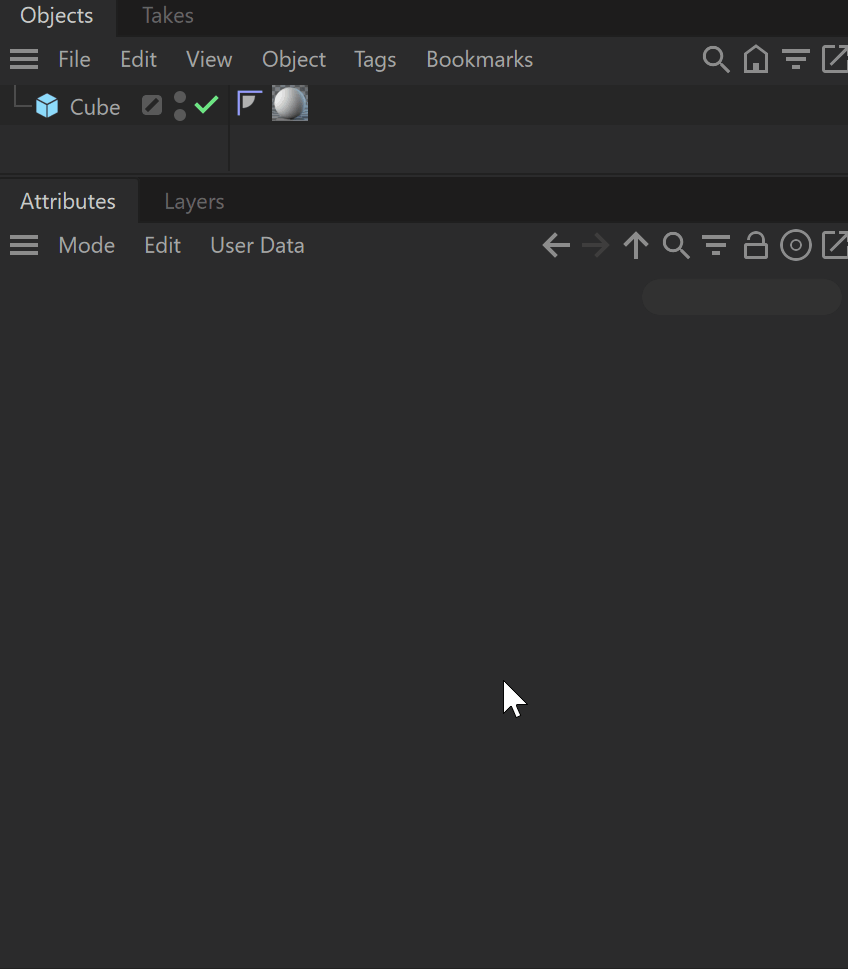The image size is (848, 969).
Task: Open the Attributes manager Edit menu
Action: point(163,245)
